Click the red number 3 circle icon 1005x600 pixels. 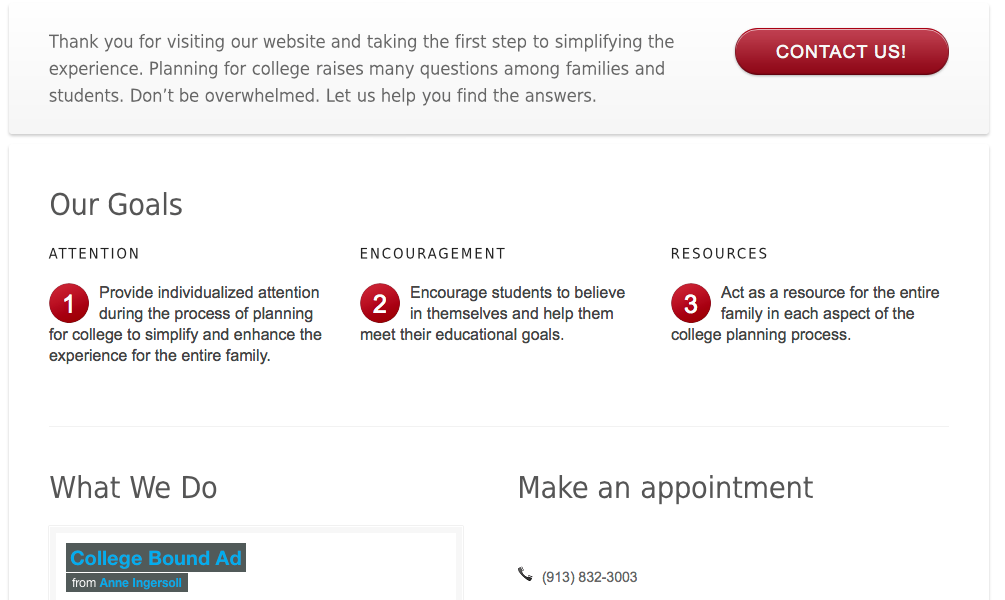point(690,303)
